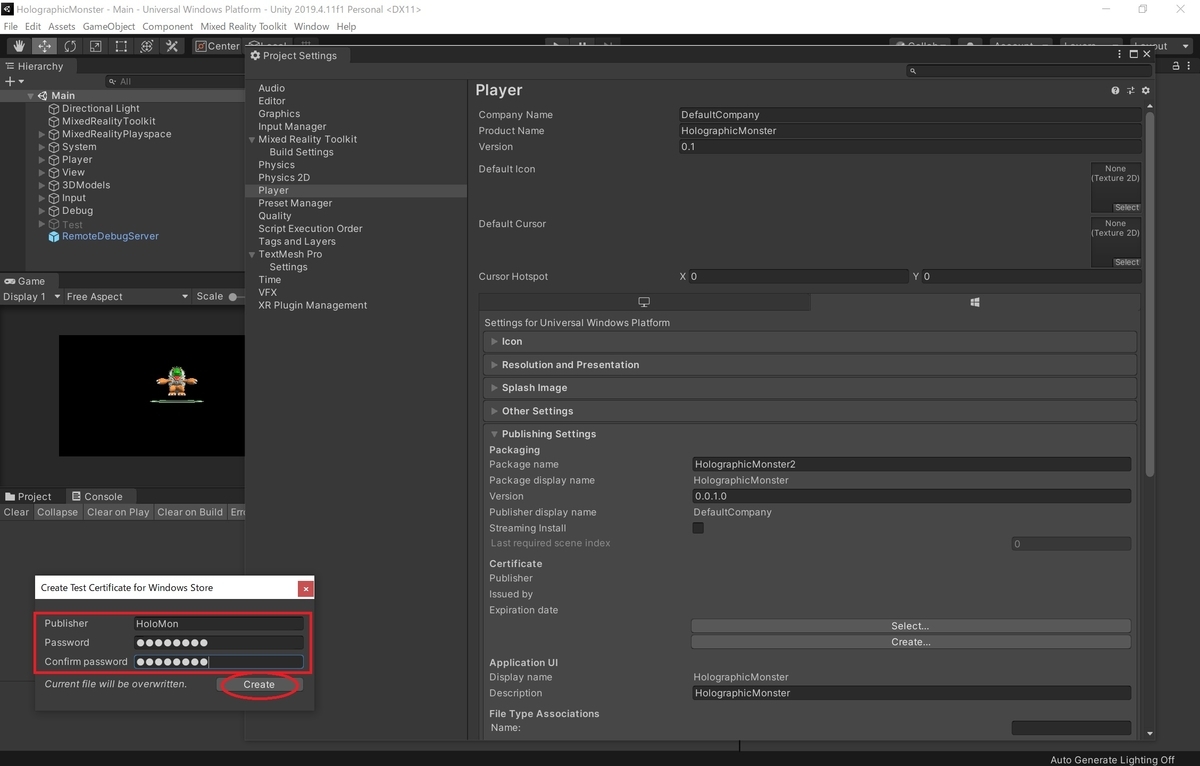Open the Window menu
This screenshot has height=766, width=1200.
[312, 26]
